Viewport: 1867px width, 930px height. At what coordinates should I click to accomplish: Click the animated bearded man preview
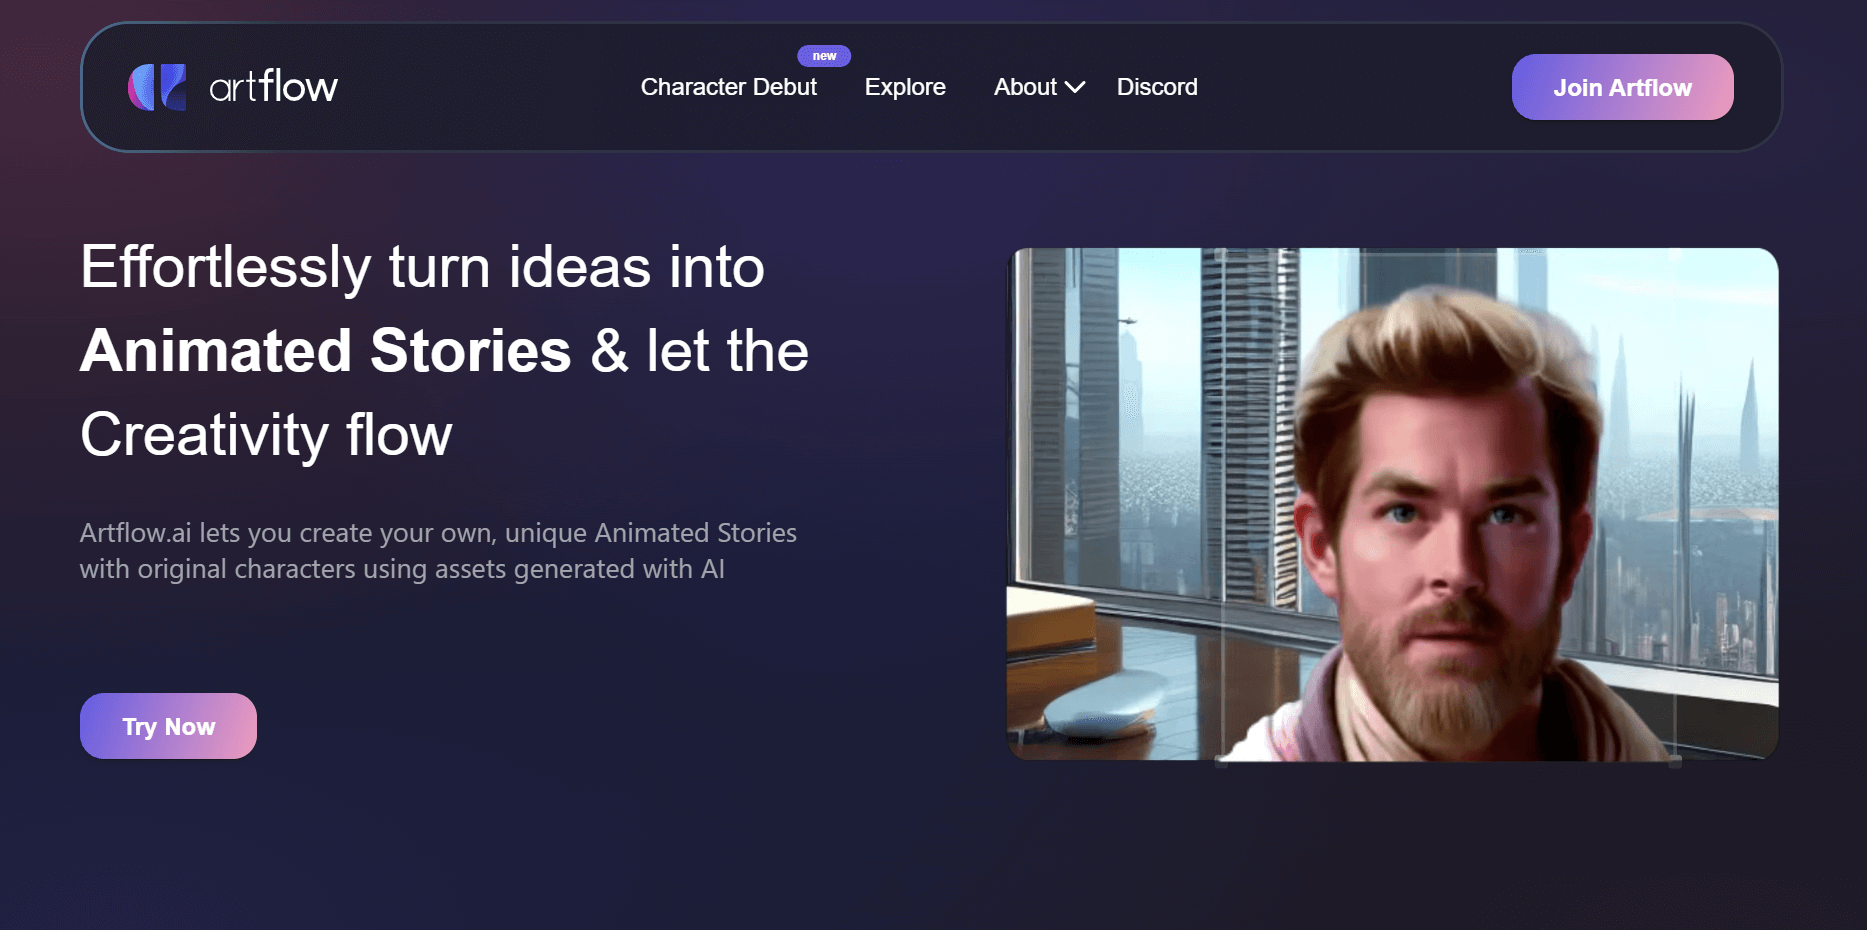pyautogui.click(x=1392, y=504)
